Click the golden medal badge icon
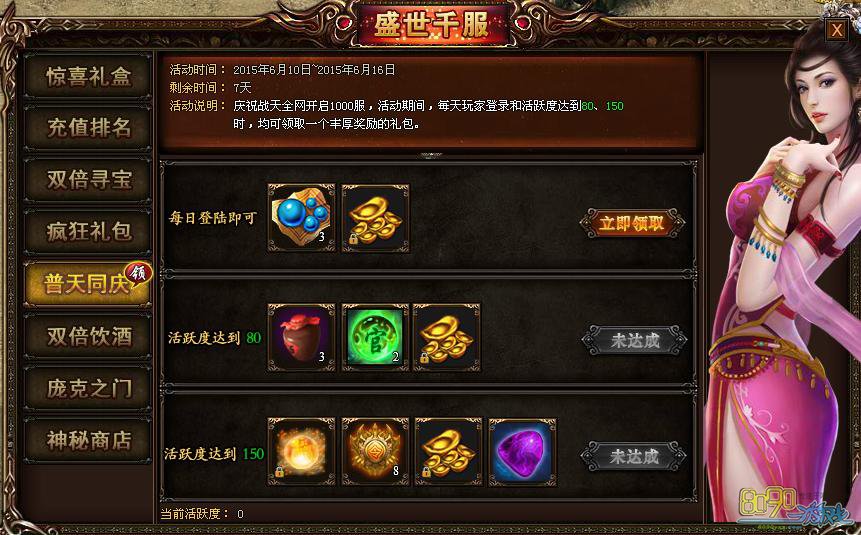 [x=376, y=452]
